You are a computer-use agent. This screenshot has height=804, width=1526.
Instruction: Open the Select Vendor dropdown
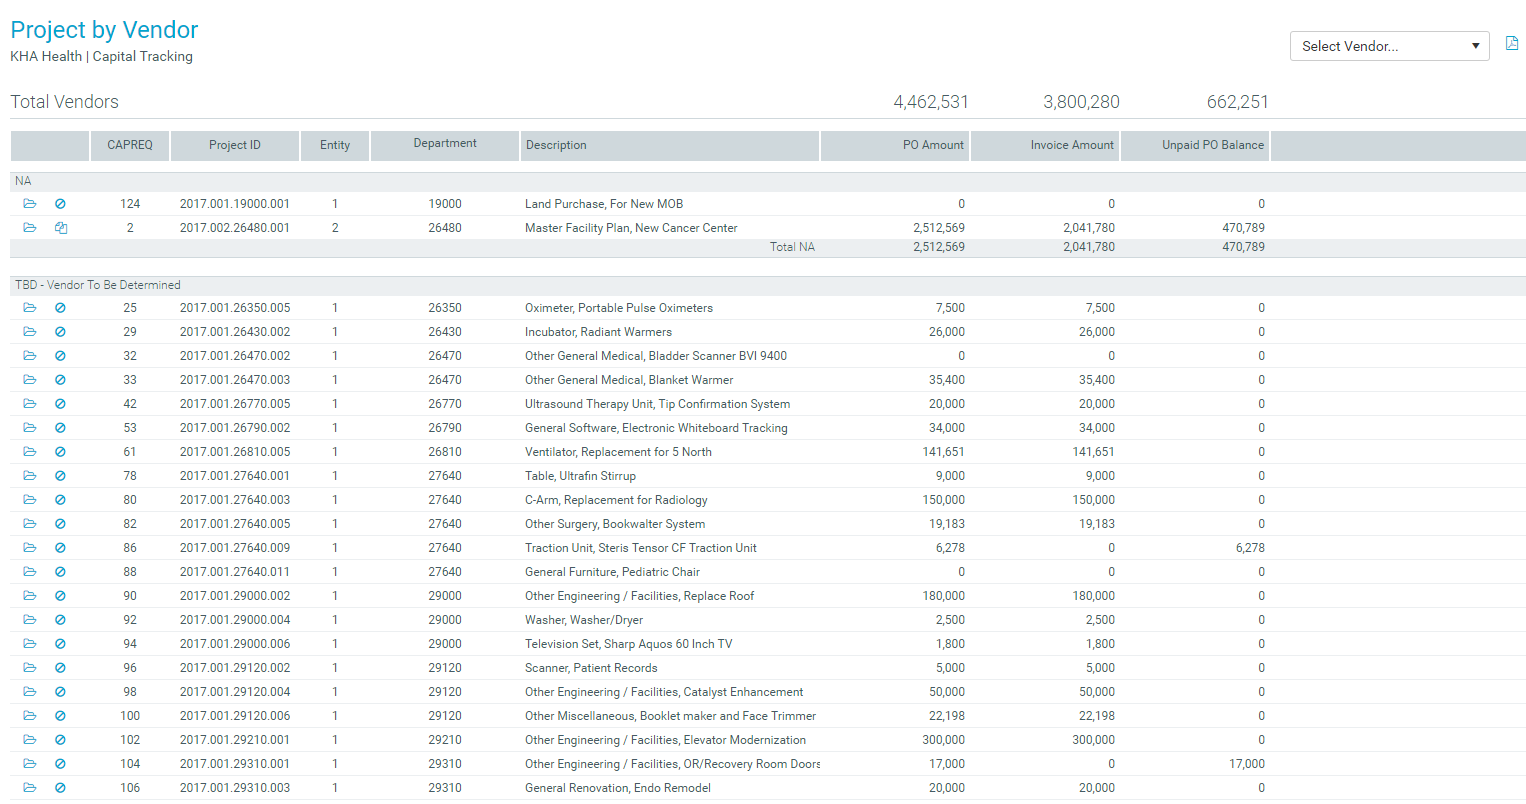(x=1389, y=46)
